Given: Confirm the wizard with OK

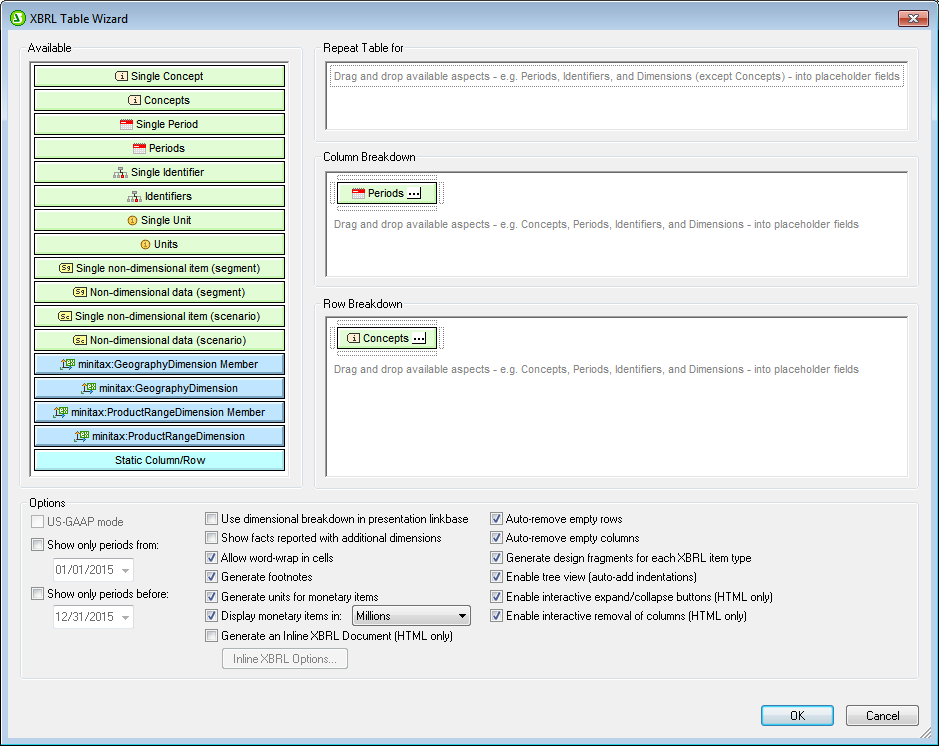Looking at the screenshot, I should click(796, 715).
